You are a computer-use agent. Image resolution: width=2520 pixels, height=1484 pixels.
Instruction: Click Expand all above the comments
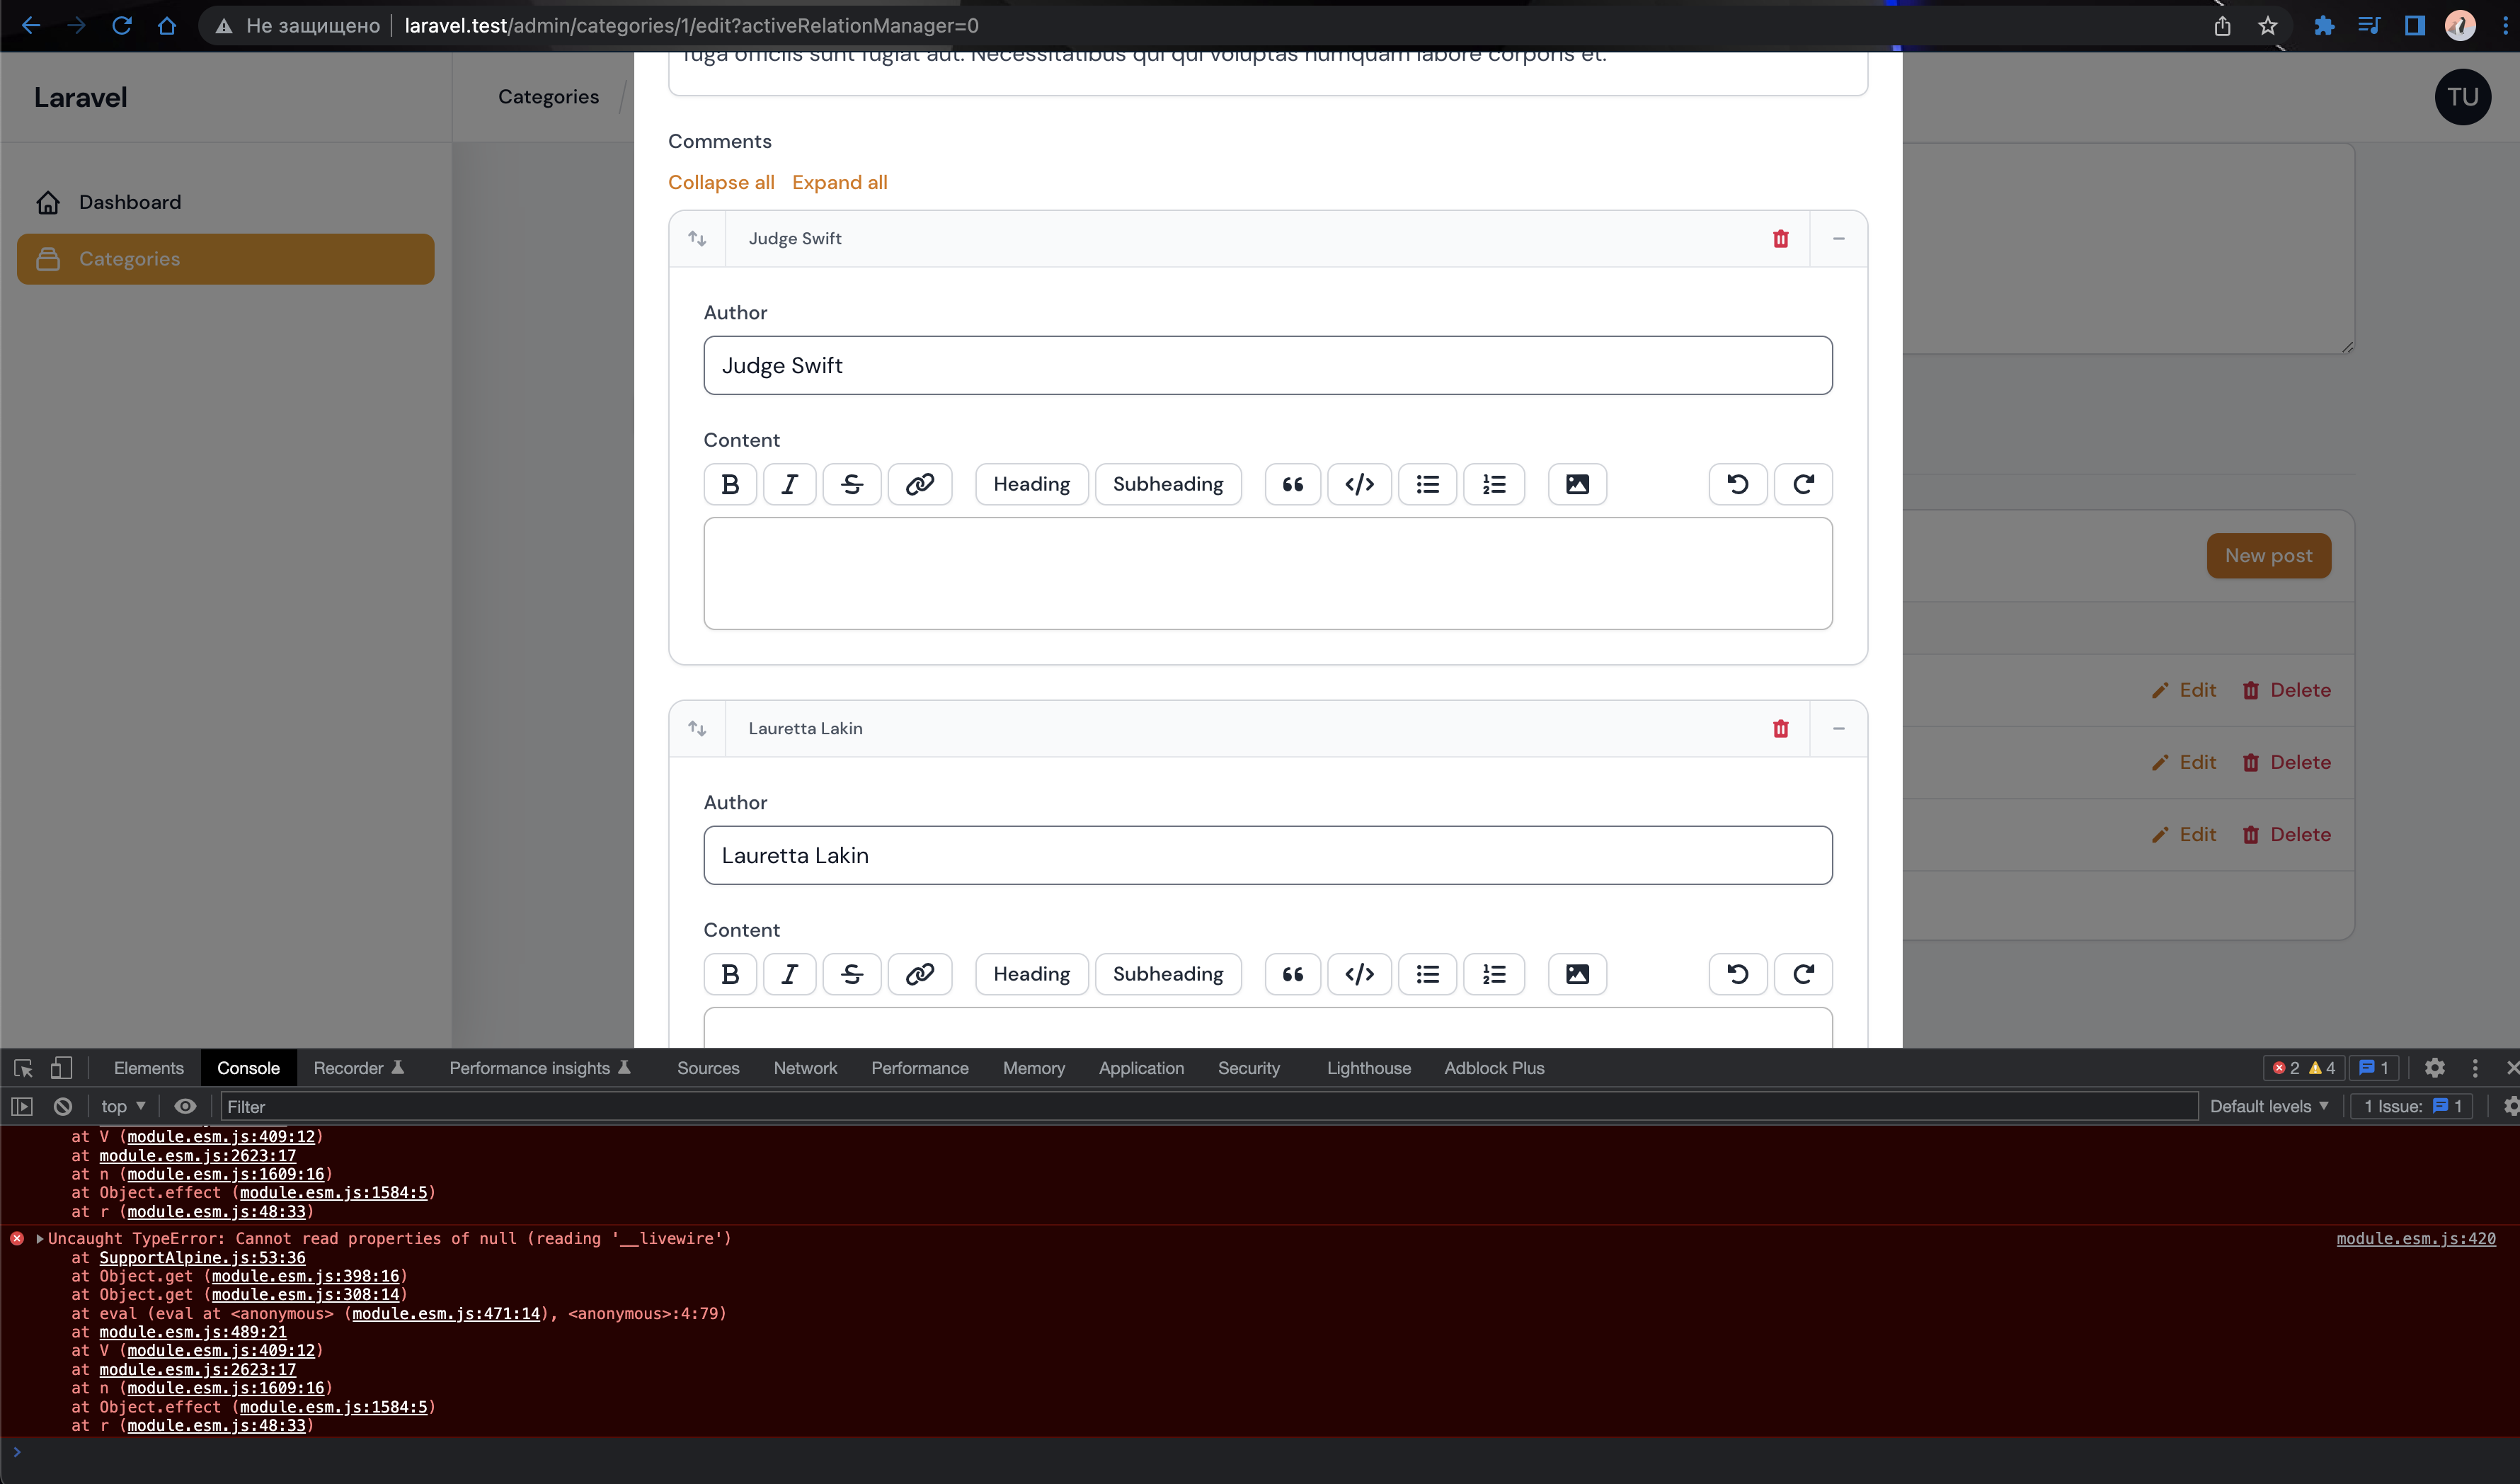[840, 182]
